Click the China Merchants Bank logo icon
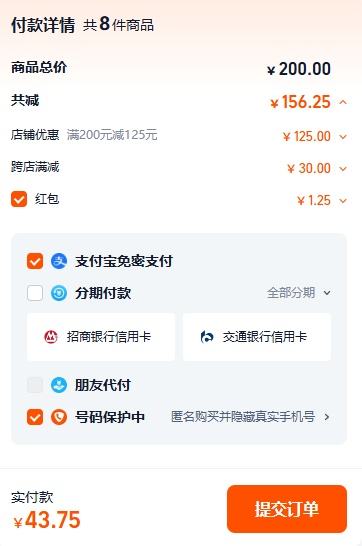Screen dimensions: 362x546 tap(51, 337)
